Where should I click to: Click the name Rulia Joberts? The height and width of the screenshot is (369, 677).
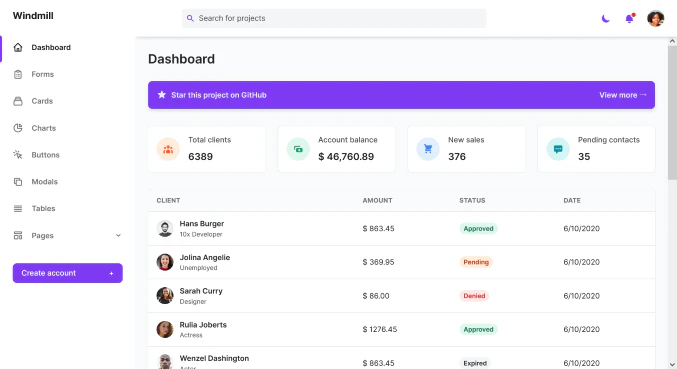click(x=203, y=325)
